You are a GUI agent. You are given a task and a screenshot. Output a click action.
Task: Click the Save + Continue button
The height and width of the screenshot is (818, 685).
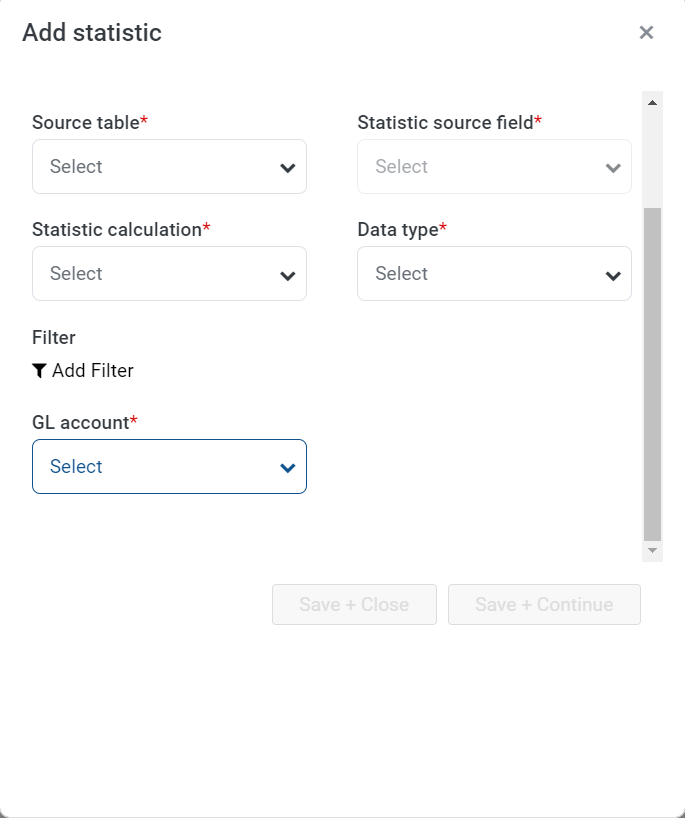point(544,604)
